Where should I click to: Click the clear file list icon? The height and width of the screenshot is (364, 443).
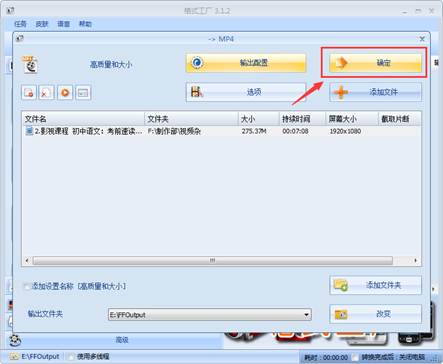[x=46, y=92]
